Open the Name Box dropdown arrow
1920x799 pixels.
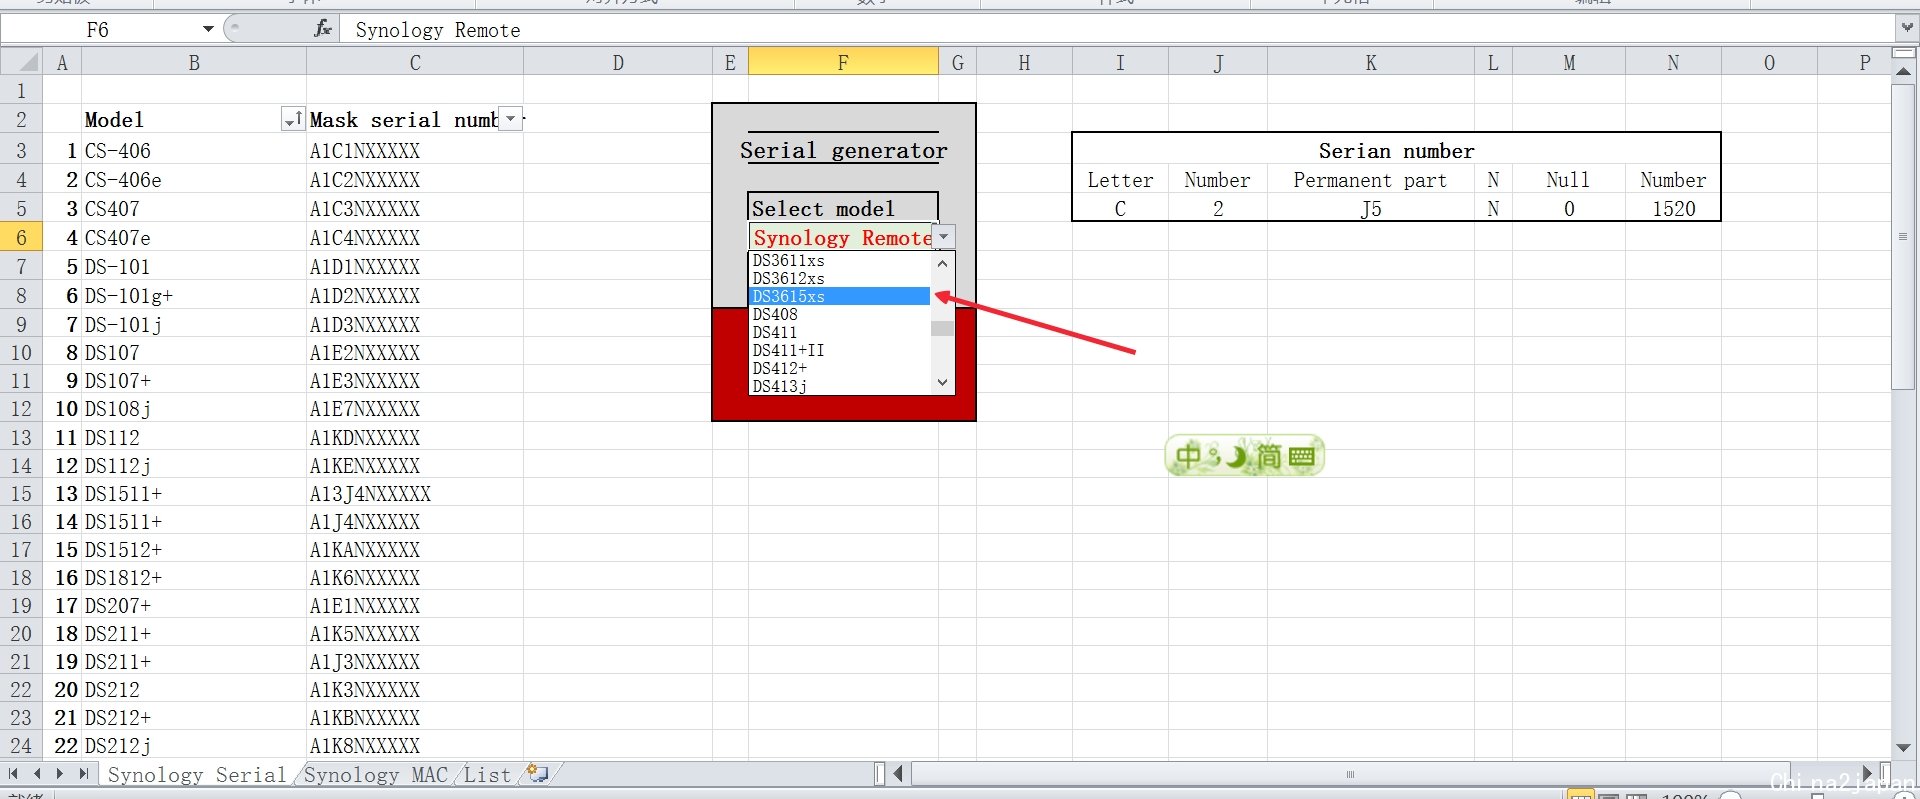pyautogui.click(x=208, y=29)
